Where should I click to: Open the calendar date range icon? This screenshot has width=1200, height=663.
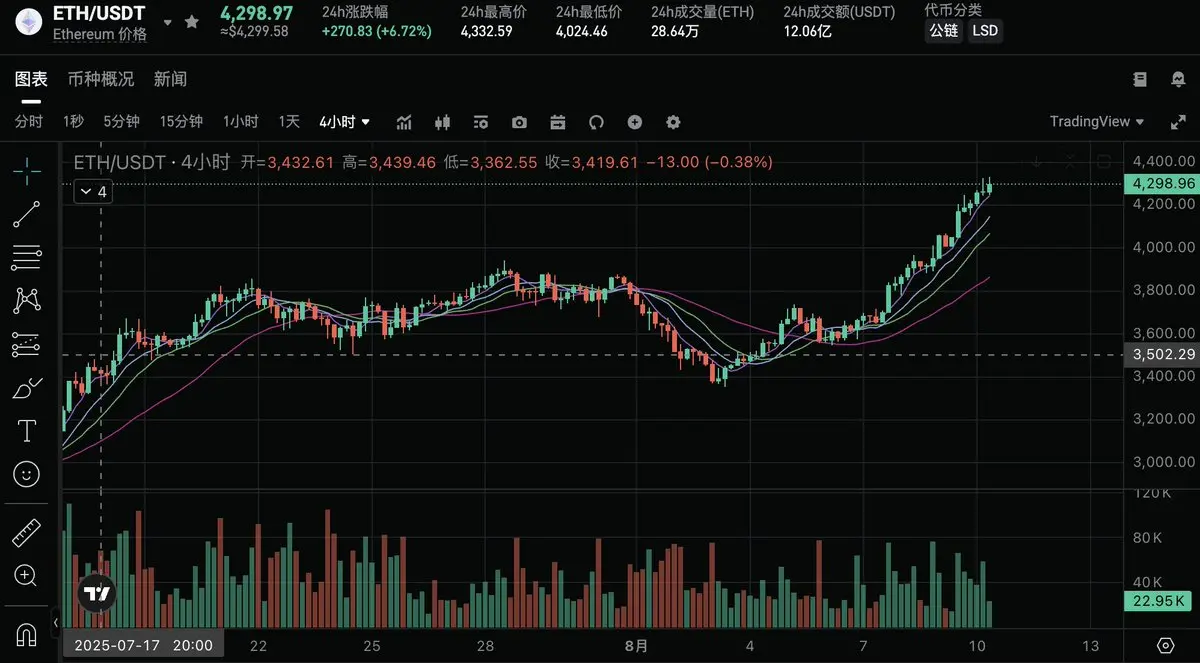coord(558,122)
